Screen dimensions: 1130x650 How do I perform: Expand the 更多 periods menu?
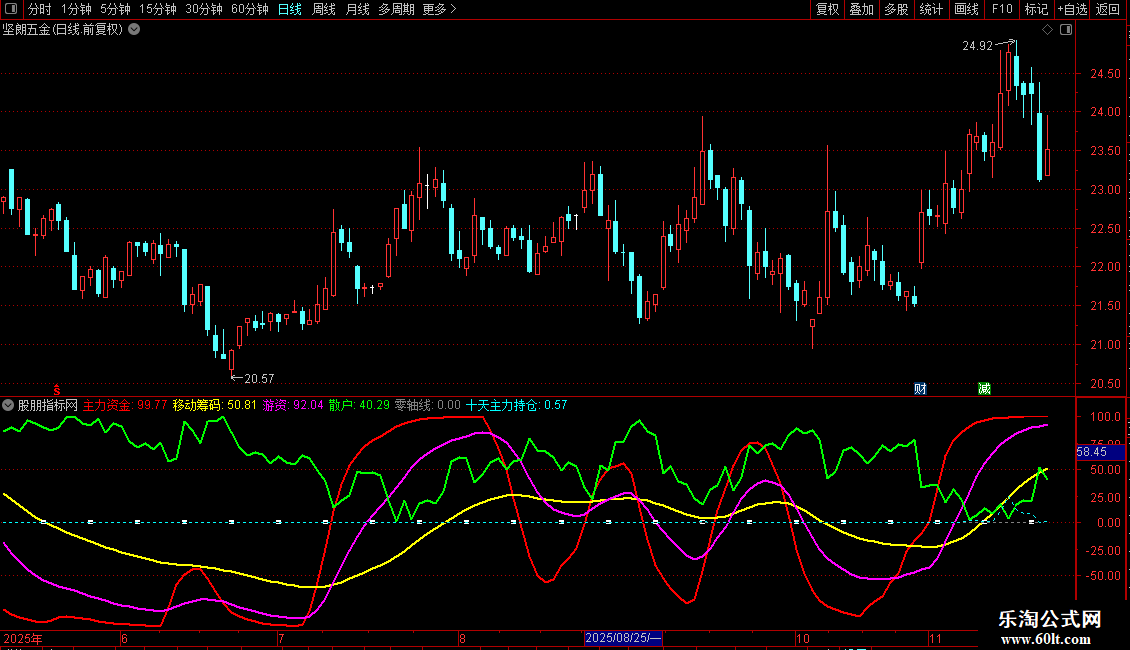pyautogui.click(x=439, y=9)
